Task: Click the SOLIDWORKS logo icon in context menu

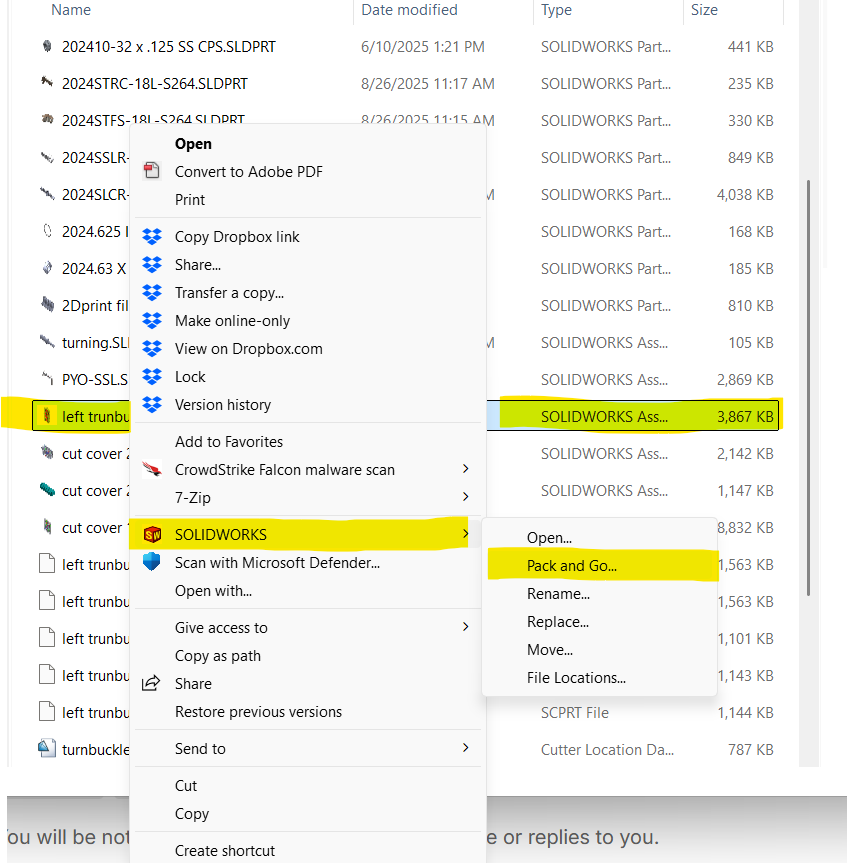Action: (152, 534)
